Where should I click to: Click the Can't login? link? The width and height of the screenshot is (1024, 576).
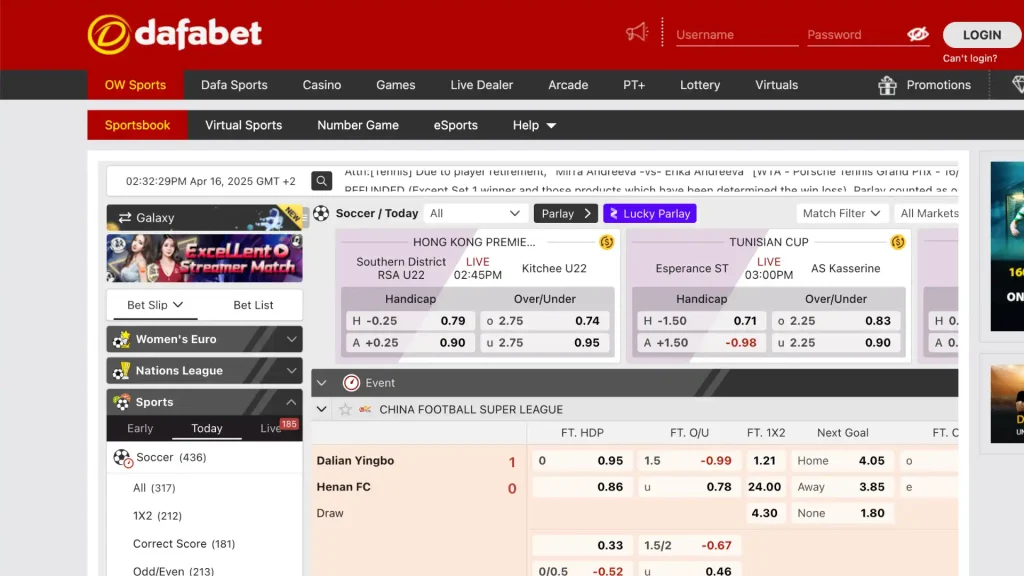[969, 58]
